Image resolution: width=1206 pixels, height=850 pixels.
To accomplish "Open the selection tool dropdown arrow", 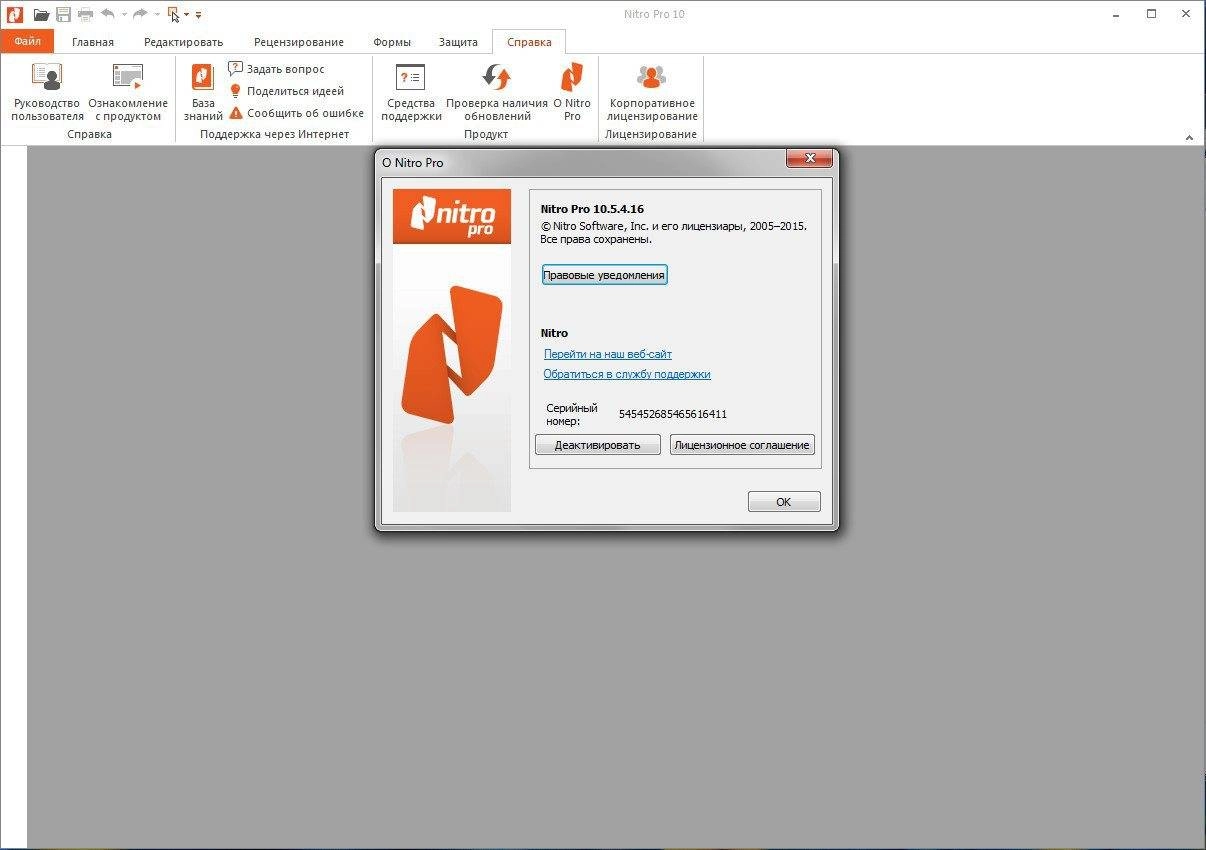I will tap(187, 15).
